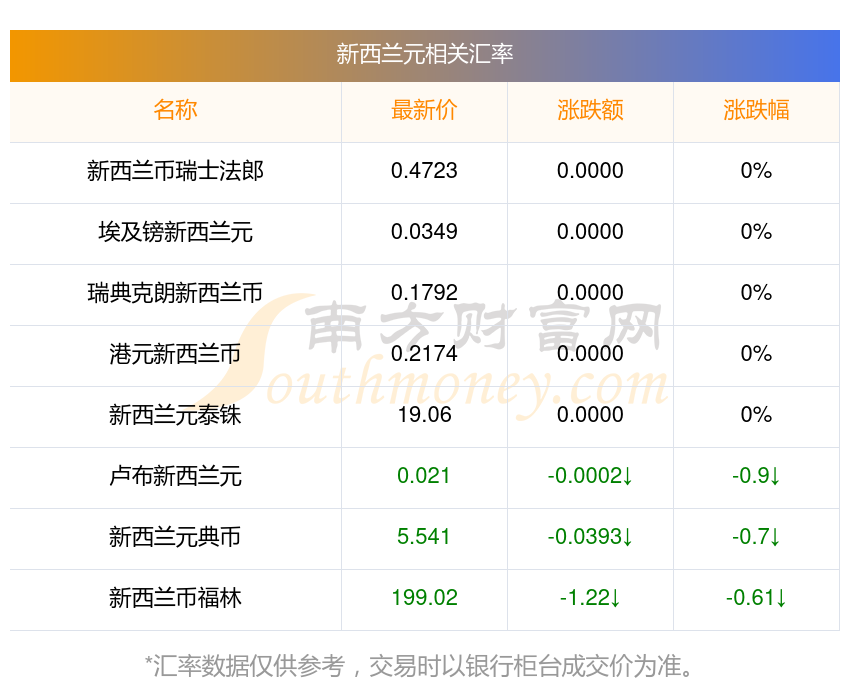The image size is (850, 698).
Task: Select the 涨跌额 column header
Action: [590, 110]
